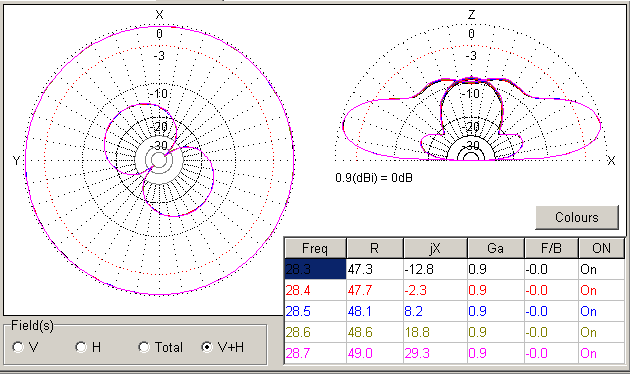Click the X axis label above the azimuth plot
Screen dimensions: 630x374
coord(160,15)
